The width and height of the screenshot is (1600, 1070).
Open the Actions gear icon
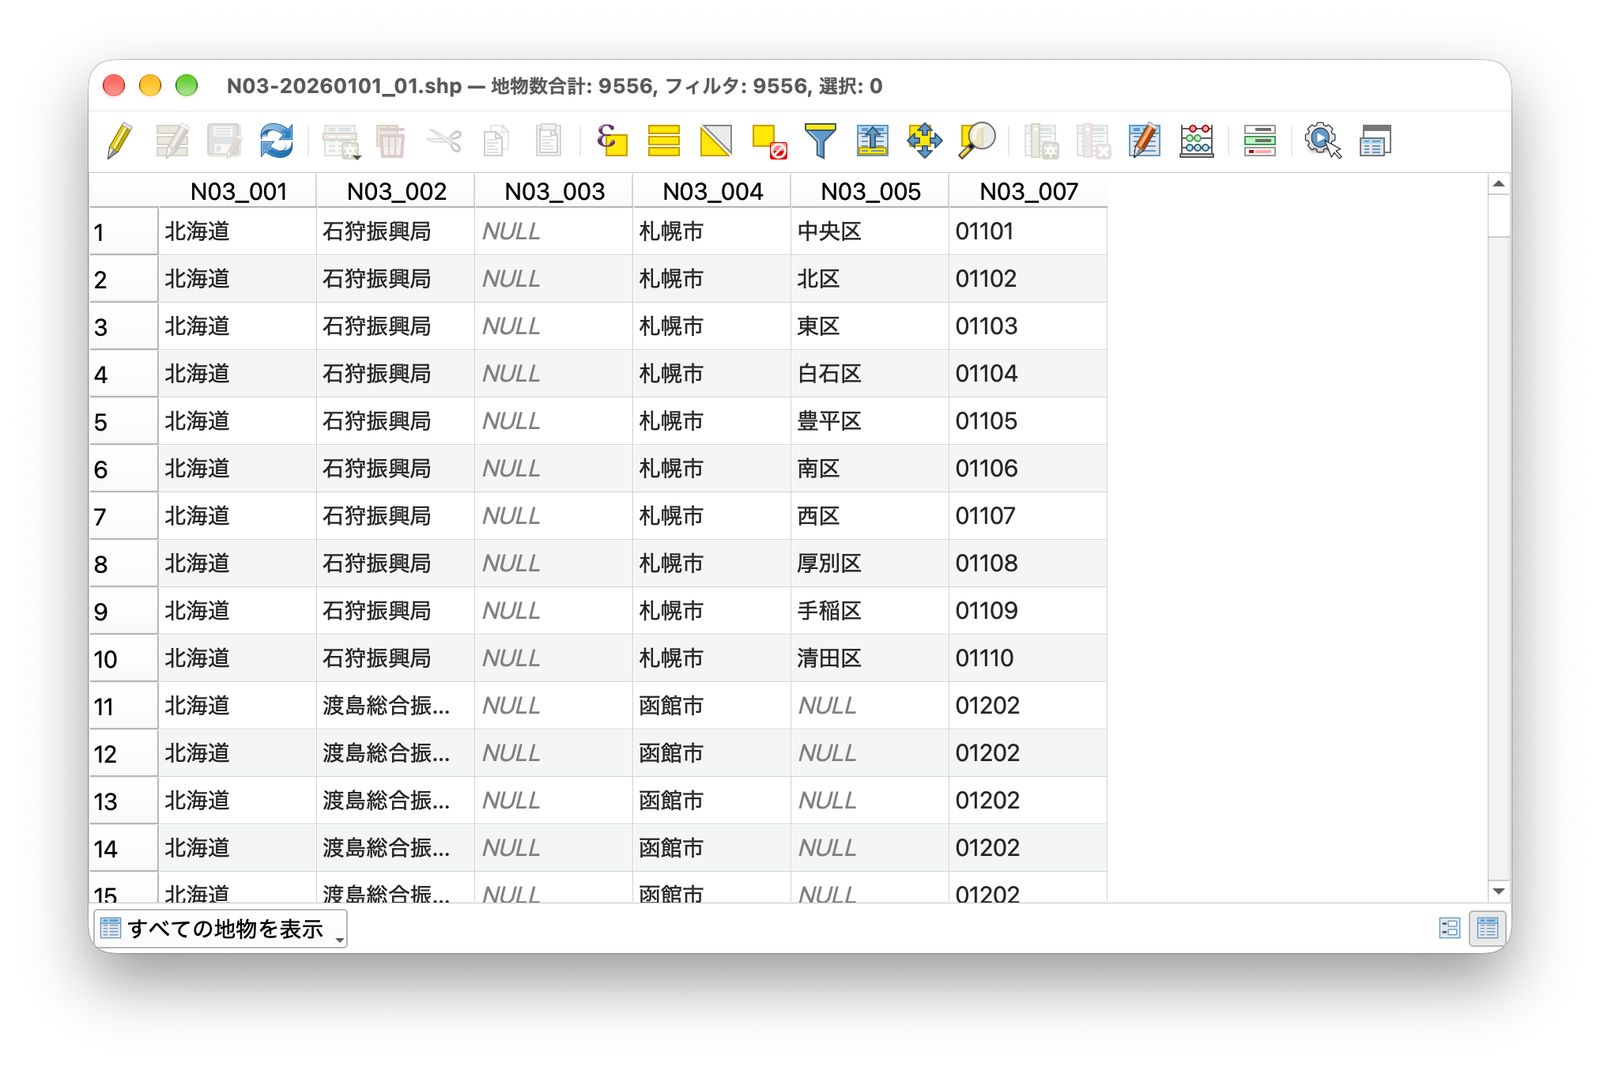(x=1323, y=141)
